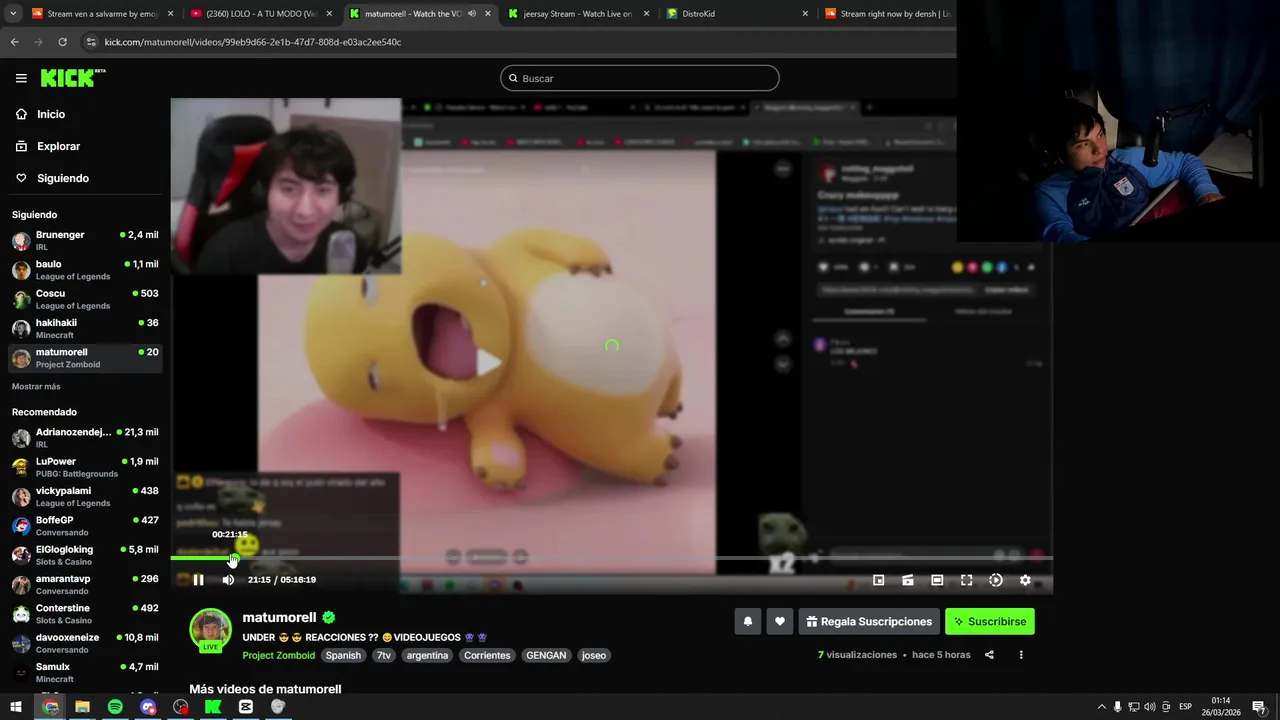
Task: Click Regala Suscripciones button
Action: coord(869,621)
